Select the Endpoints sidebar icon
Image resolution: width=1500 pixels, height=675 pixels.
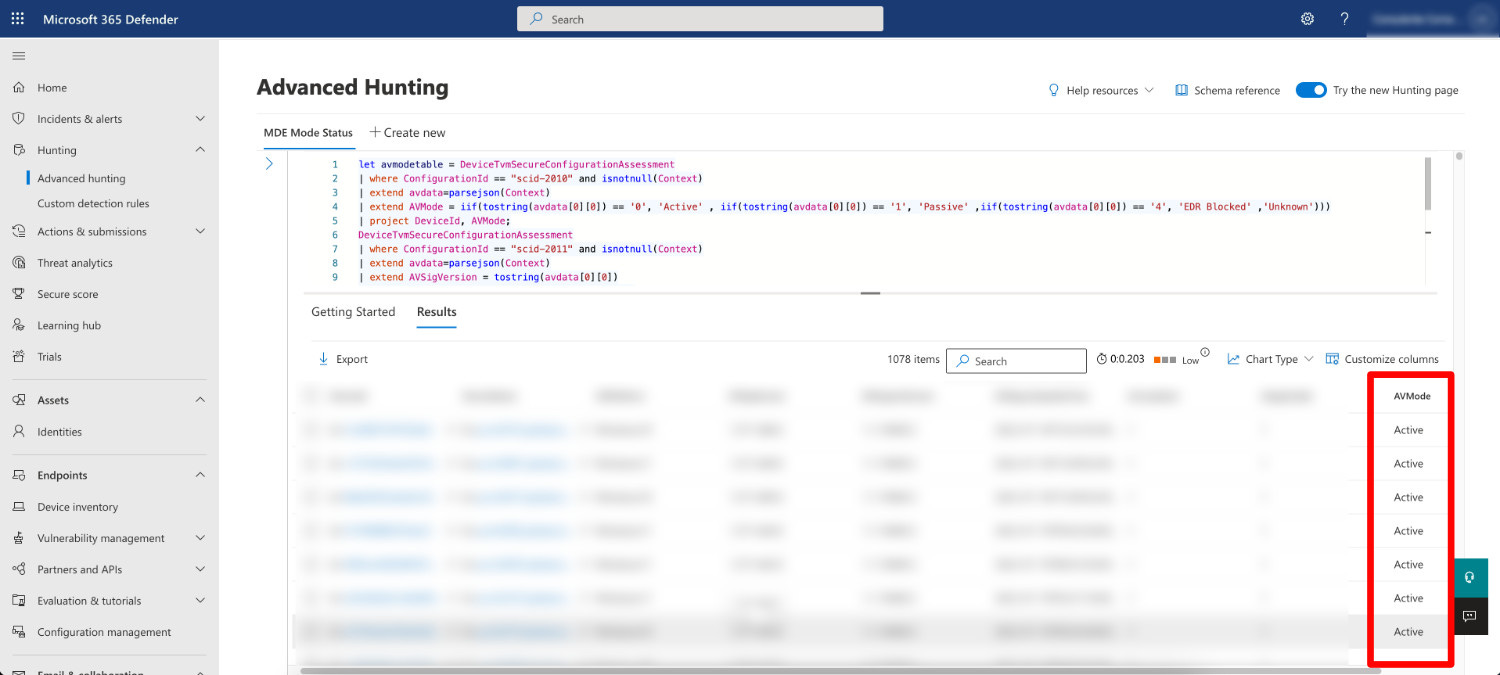pos(18,475)
